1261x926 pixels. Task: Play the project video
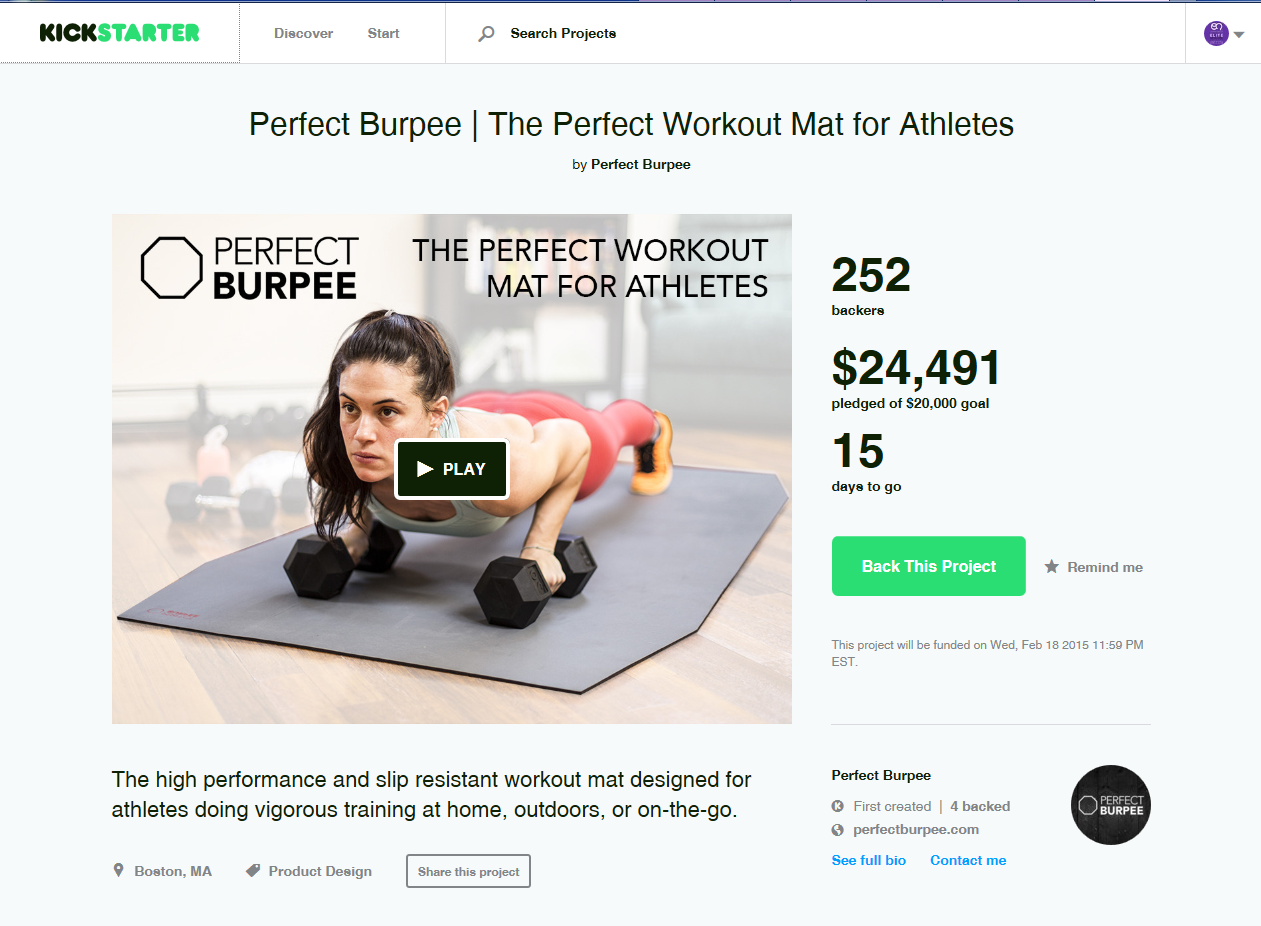point(452,469)
